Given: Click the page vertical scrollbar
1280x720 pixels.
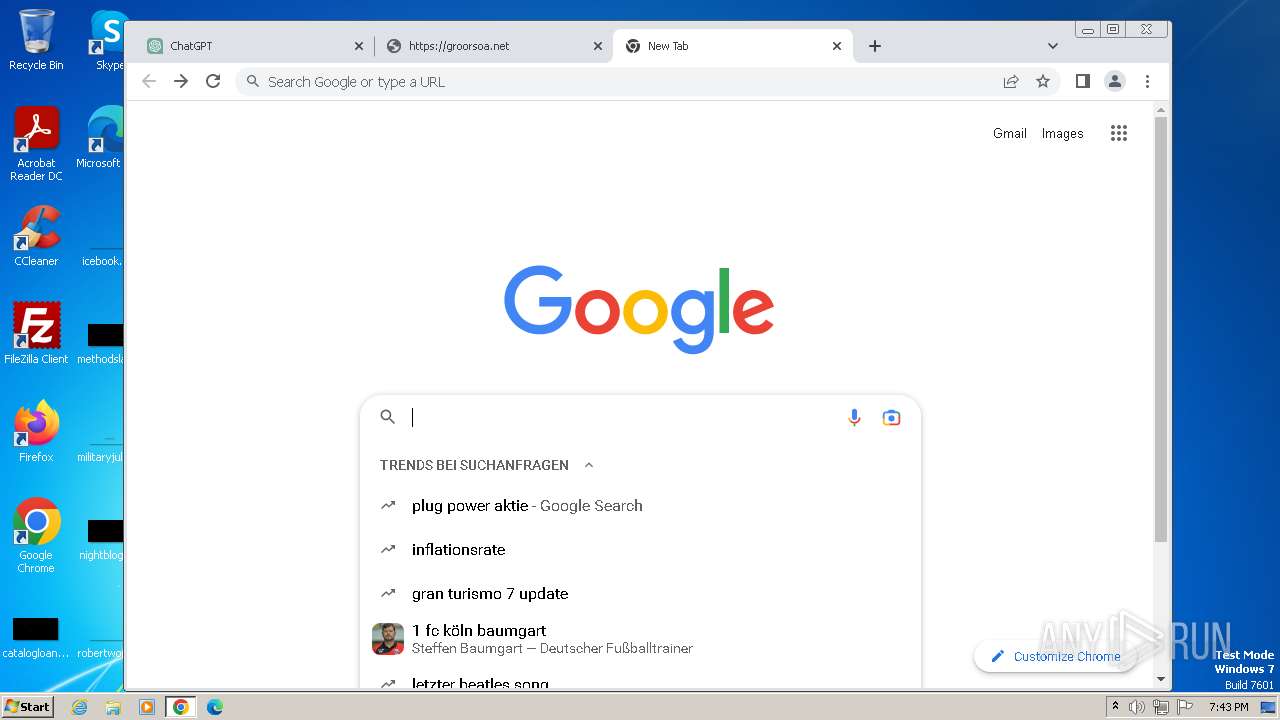Looking at the screenshot, I should [x=1161, y=330].
